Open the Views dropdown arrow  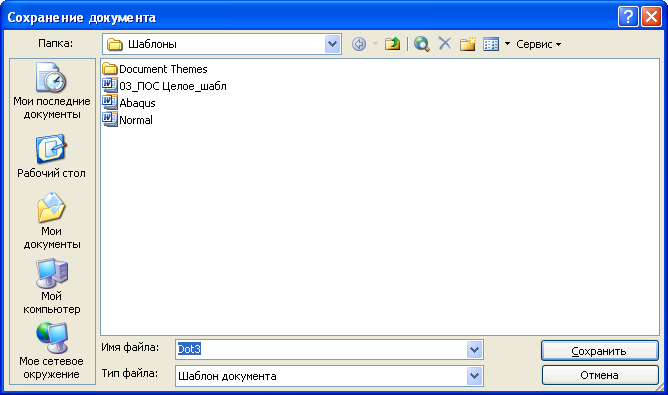coord(507,44)
